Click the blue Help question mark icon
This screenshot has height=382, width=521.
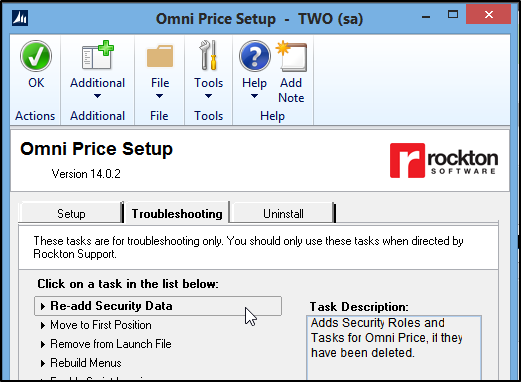coord(255,56)
